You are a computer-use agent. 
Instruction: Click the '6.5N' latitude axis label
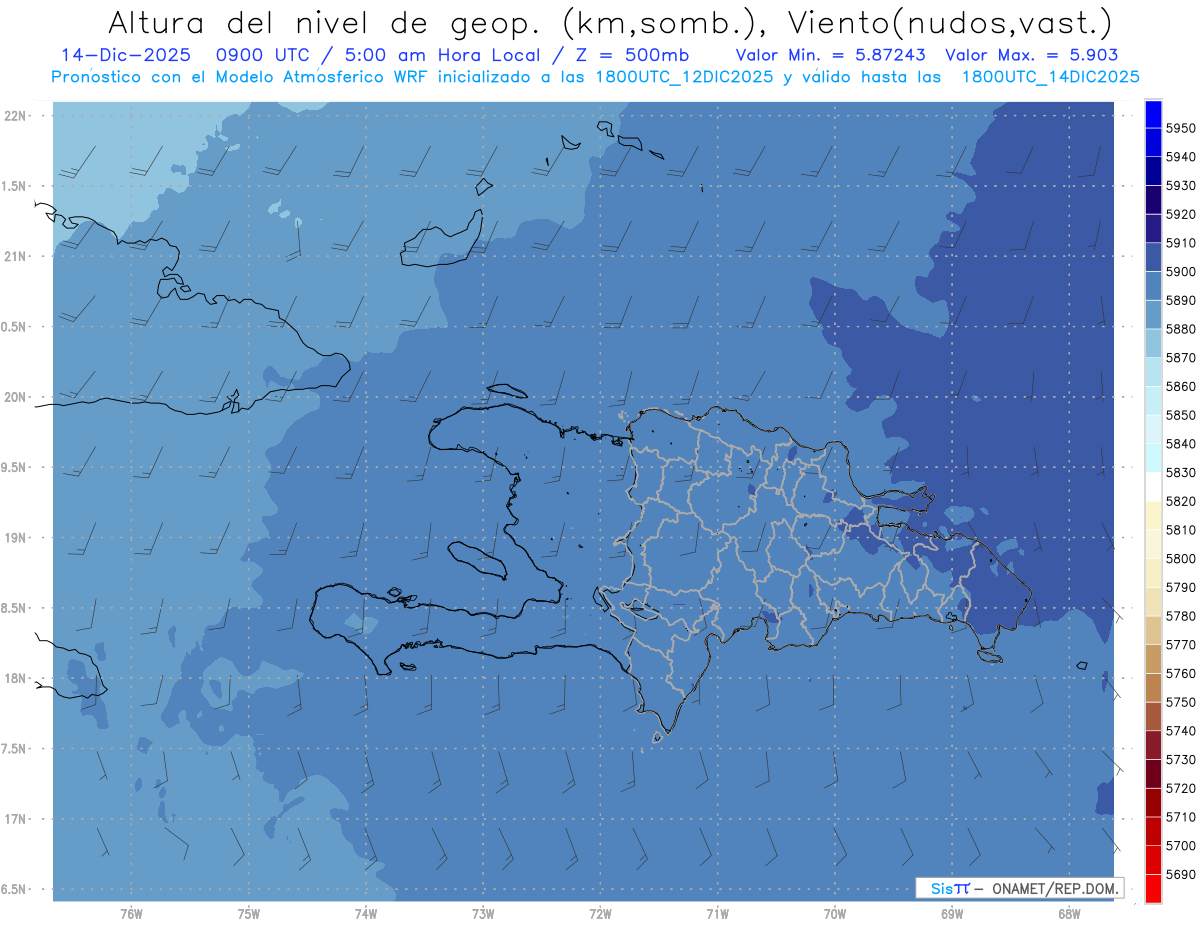coord(15,889)
